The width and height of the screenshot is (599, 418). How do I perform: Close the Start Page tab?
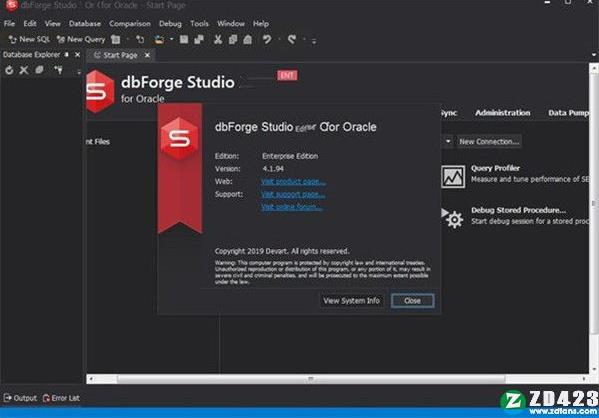click(147, 55)
